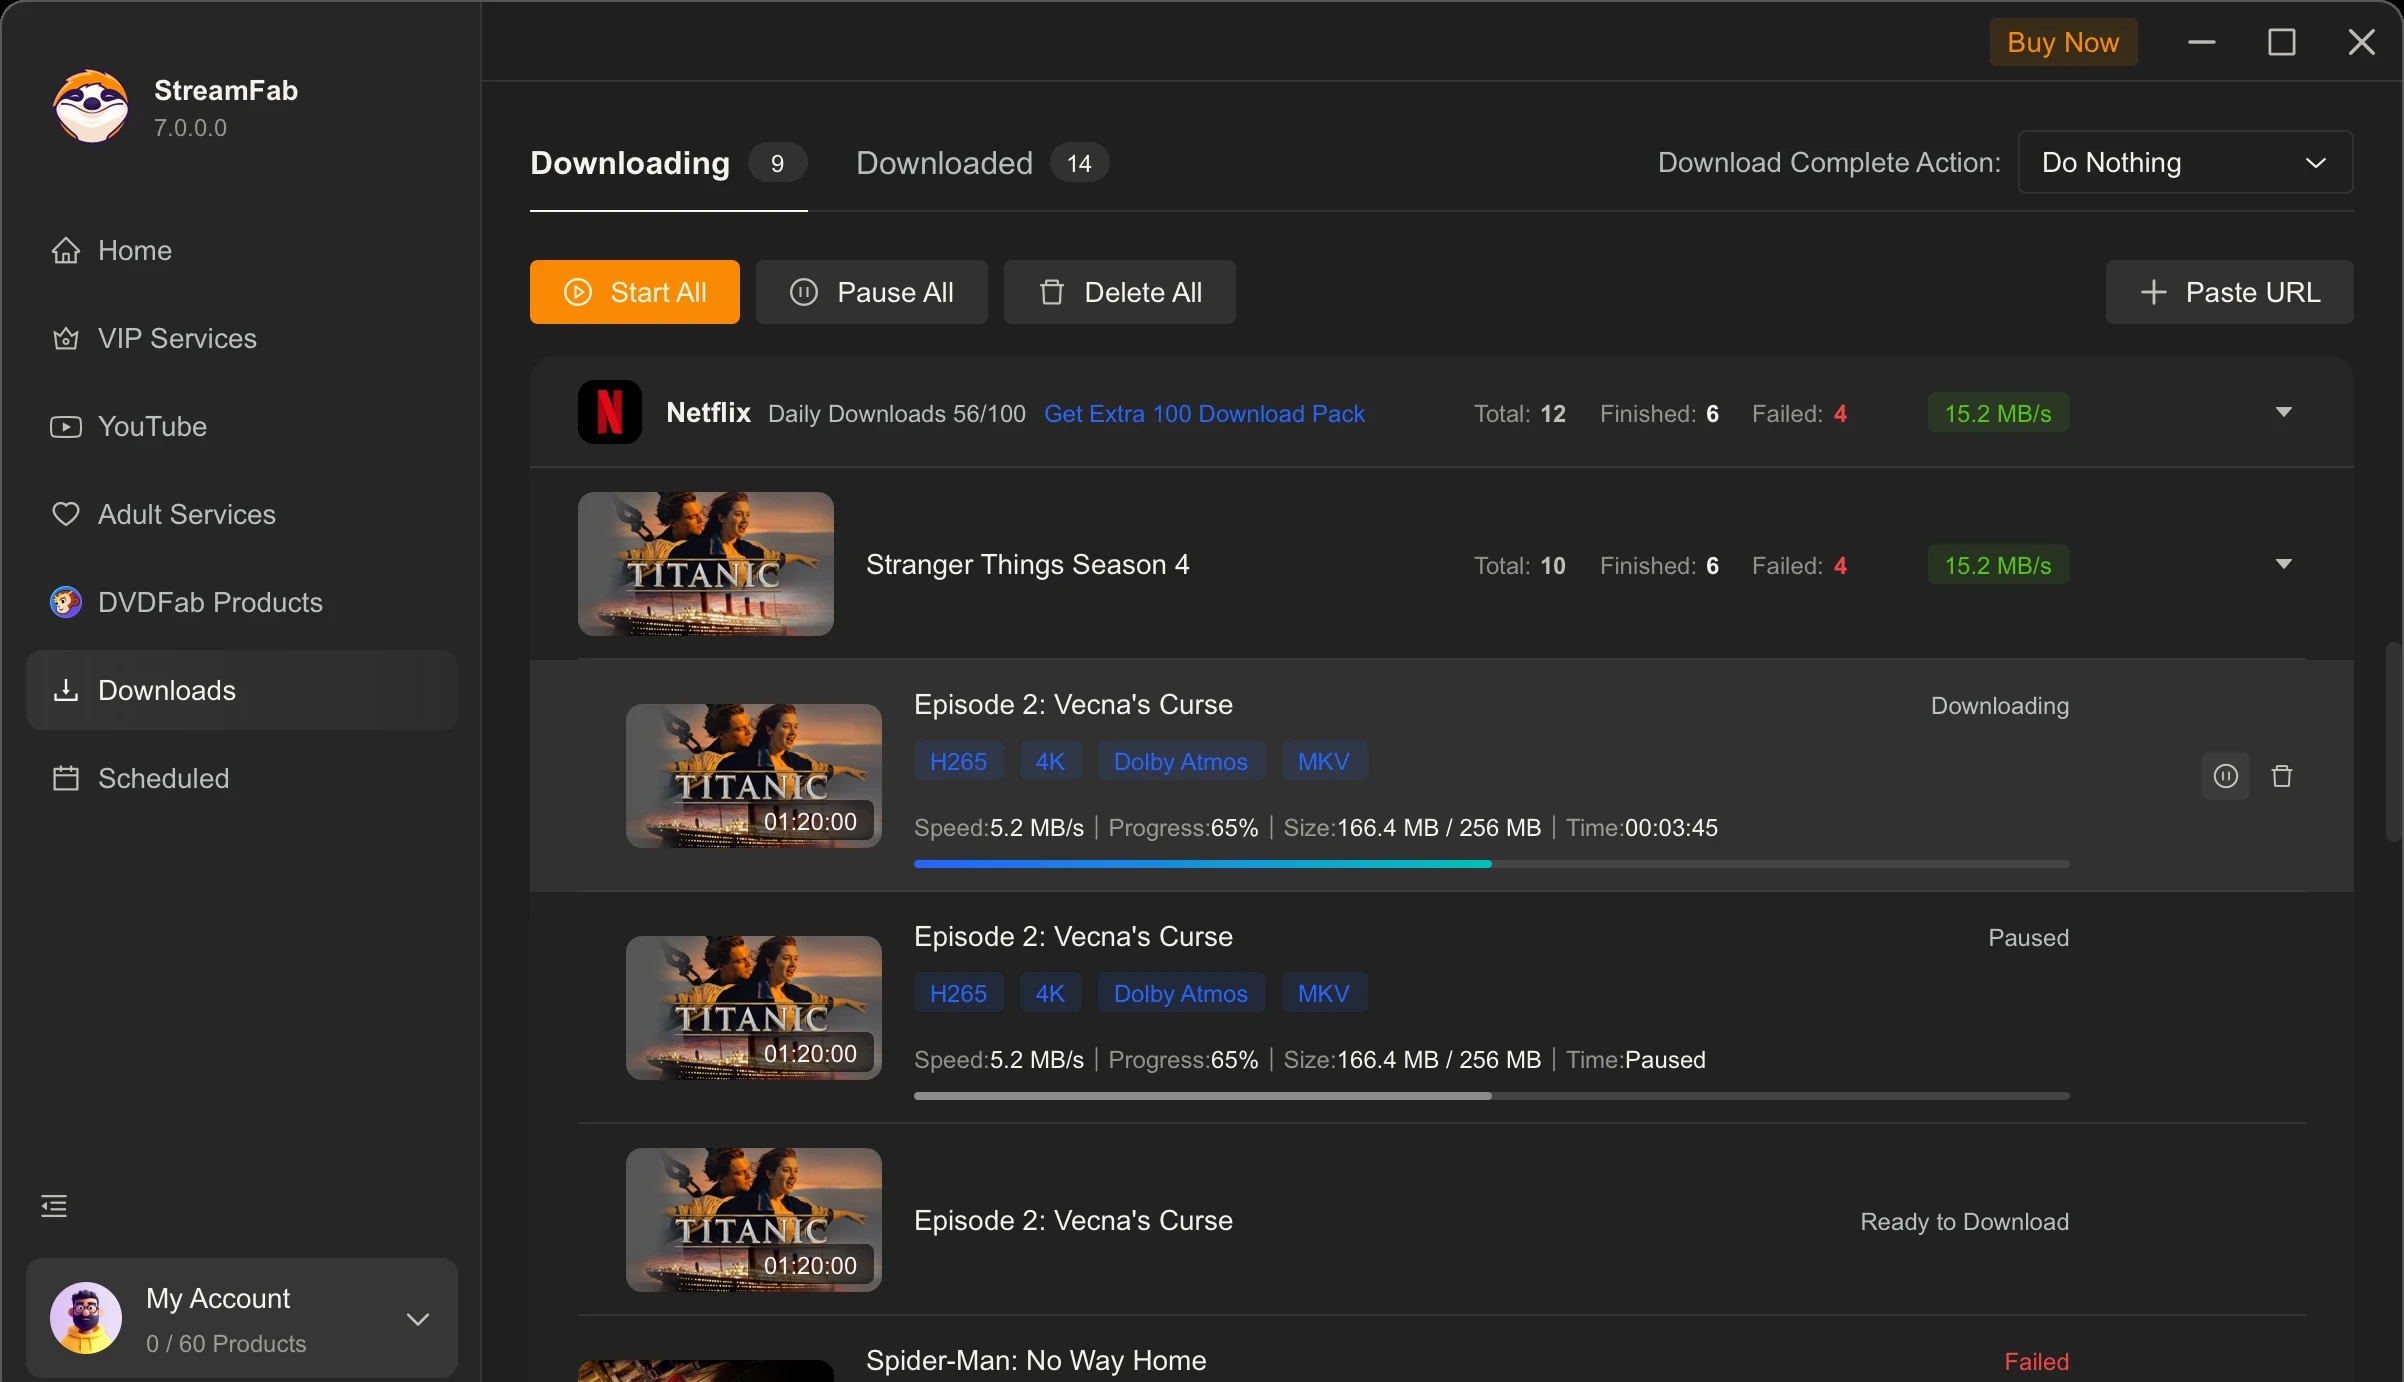The image size is (2404, 1382).
Task: Click Stranger Things 15.2 MB/s speed badge
Action: [x=1998, y=565]
